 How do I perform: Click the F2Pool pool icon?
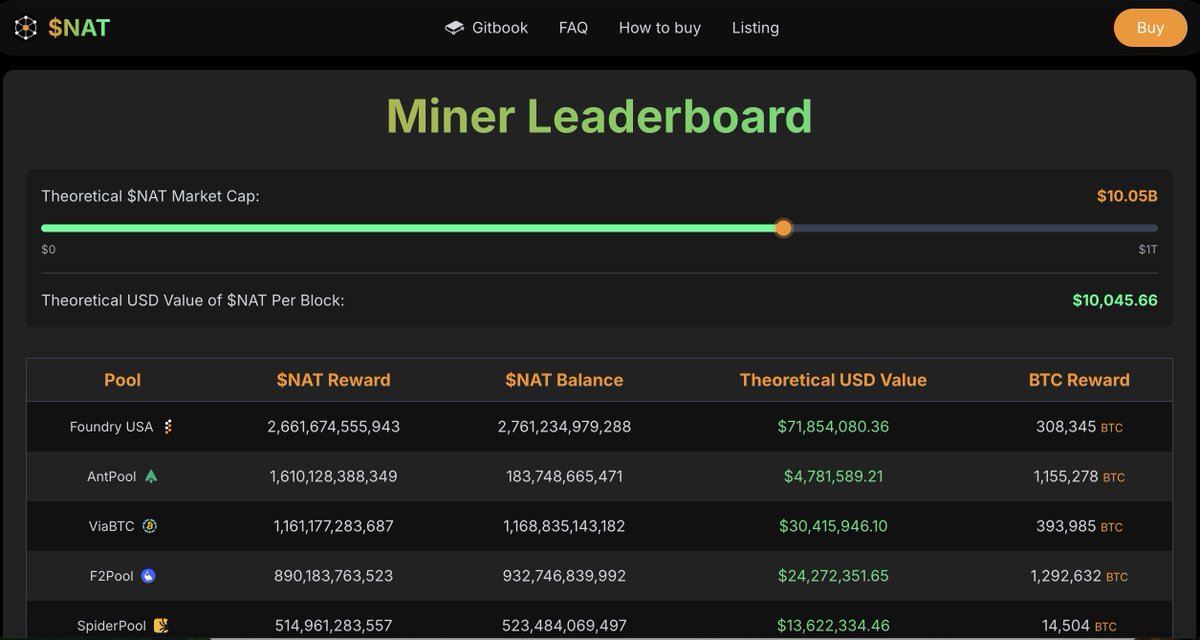click(148, 576)
